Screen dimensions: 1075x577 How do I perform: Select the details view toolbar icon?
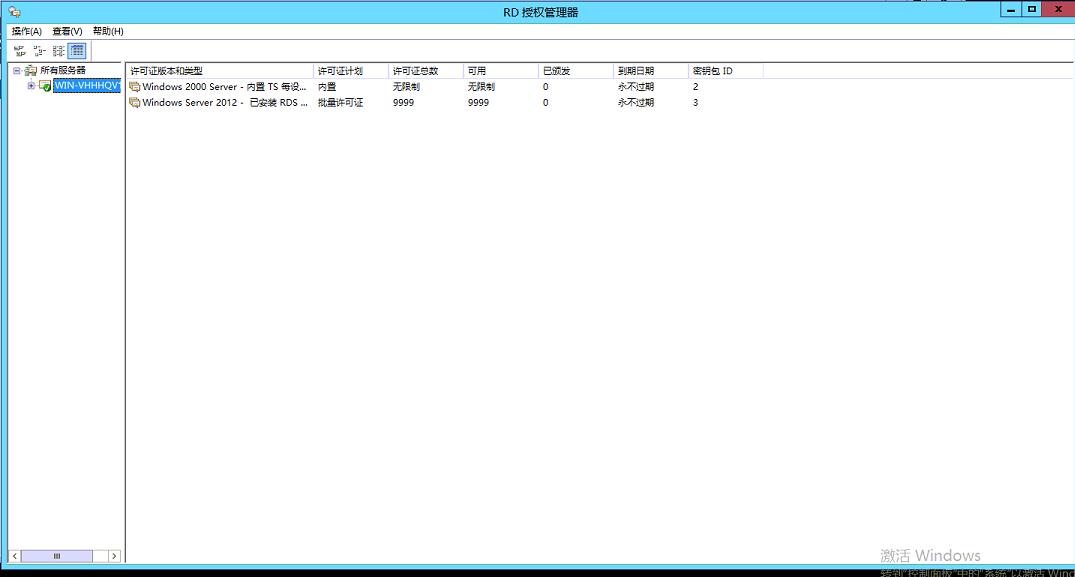coord(77,50)
